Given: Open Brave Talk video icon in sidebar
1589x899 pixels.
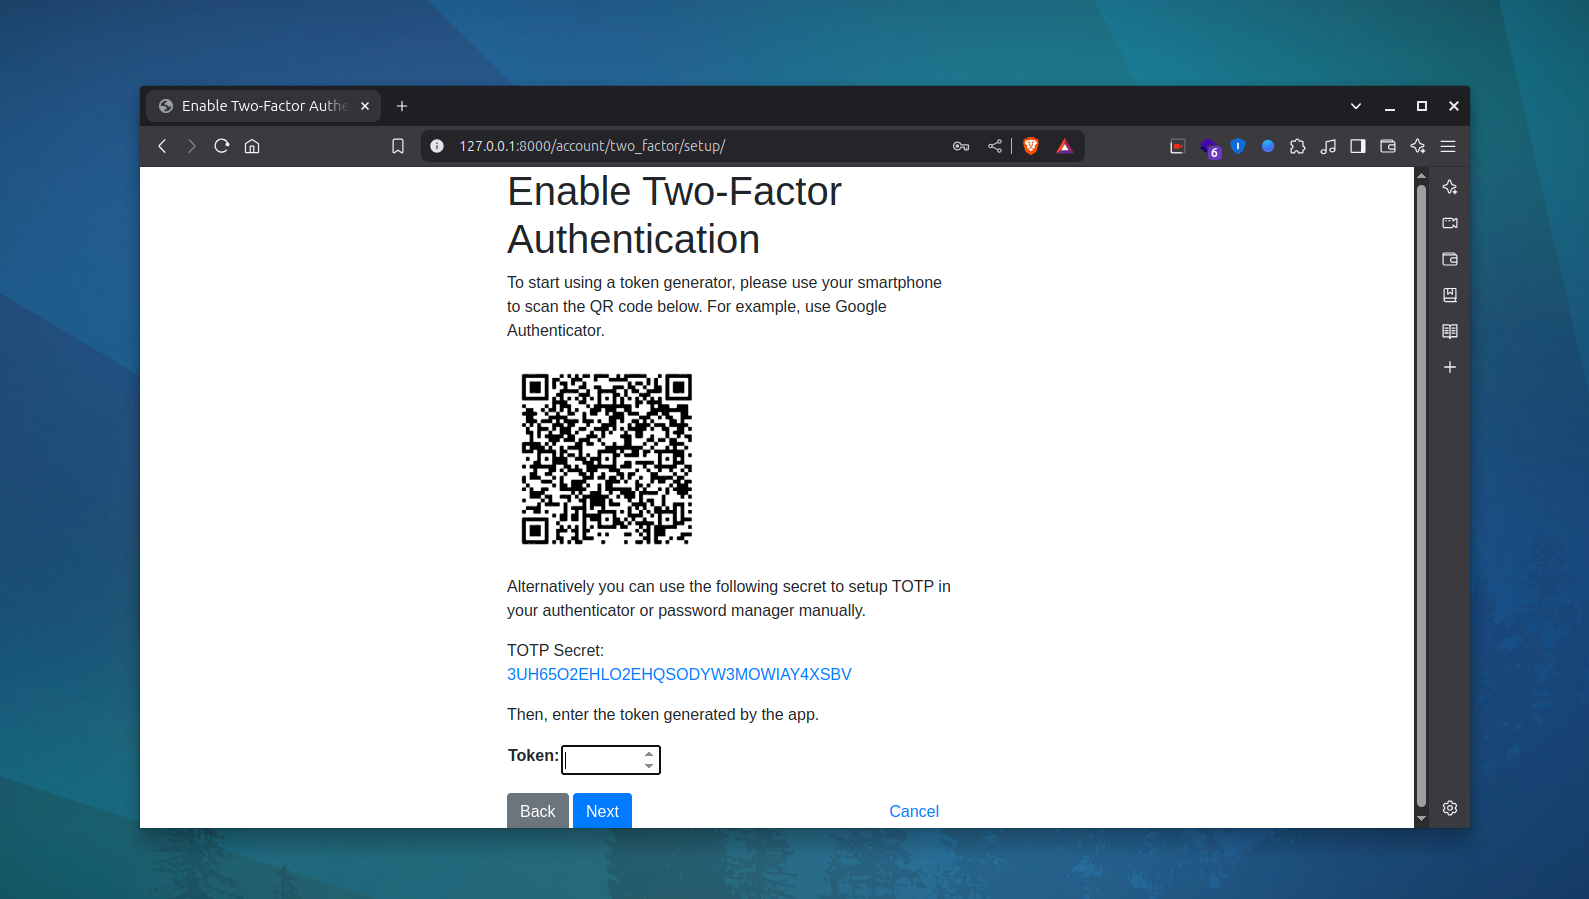Looking at the screenshot, I should (1450, 223).
